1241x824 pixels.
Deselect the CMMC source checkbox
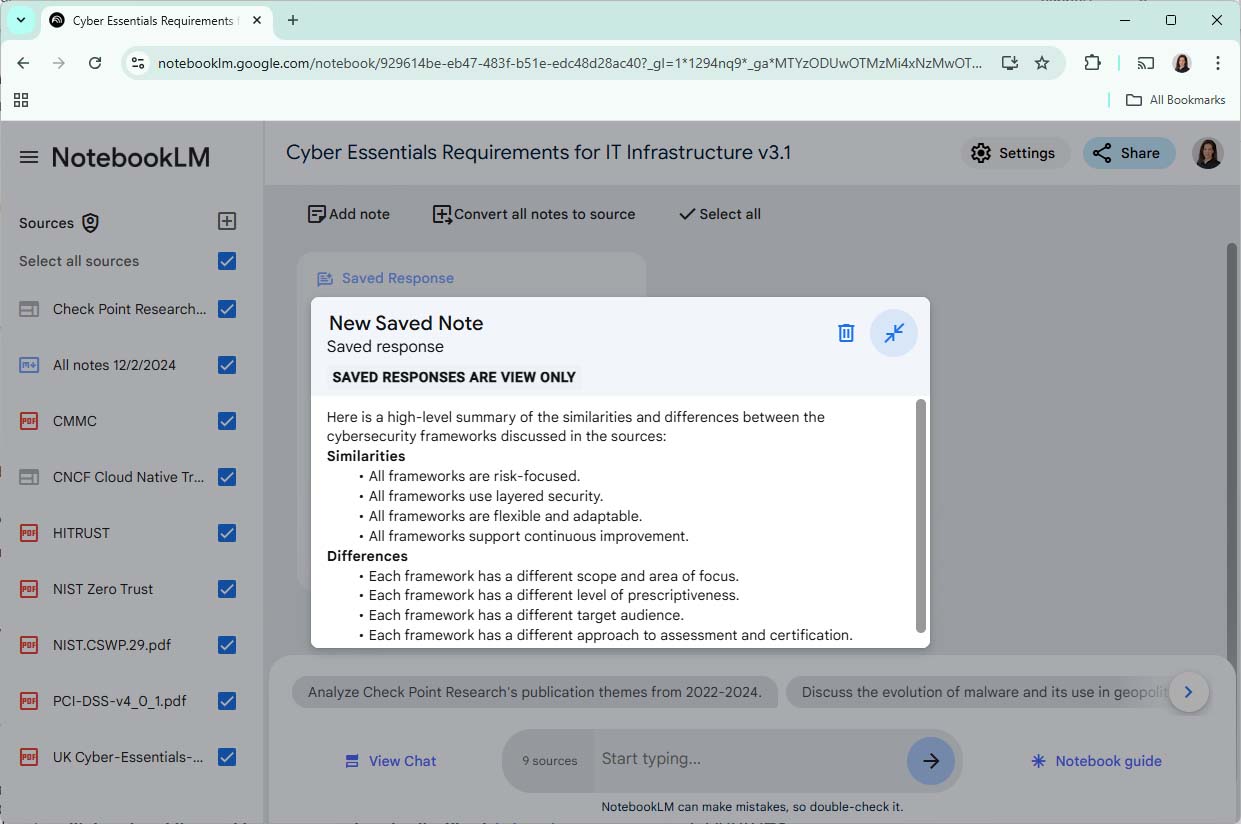[x=226, y=420]
